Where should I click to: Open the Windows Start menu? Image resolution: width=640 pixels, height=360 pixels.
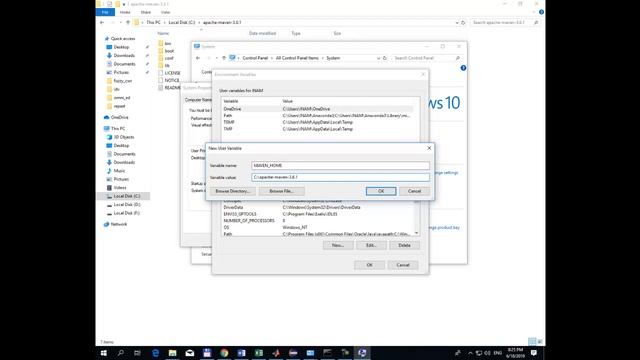coord(104,353)
